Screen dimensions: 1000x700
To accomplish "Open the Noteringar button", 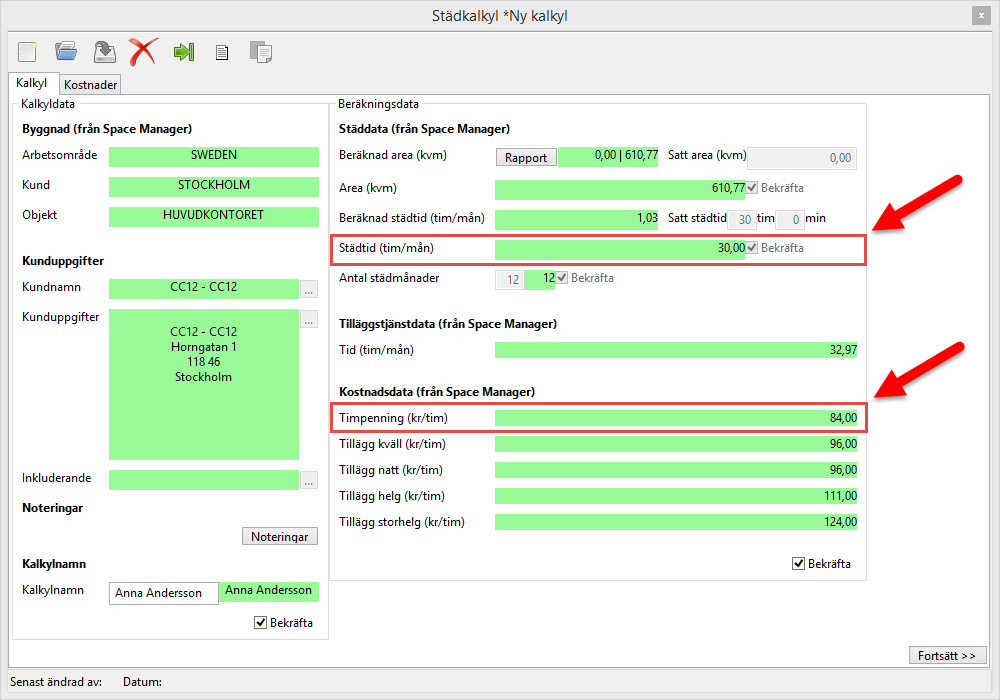I will 280,537.
